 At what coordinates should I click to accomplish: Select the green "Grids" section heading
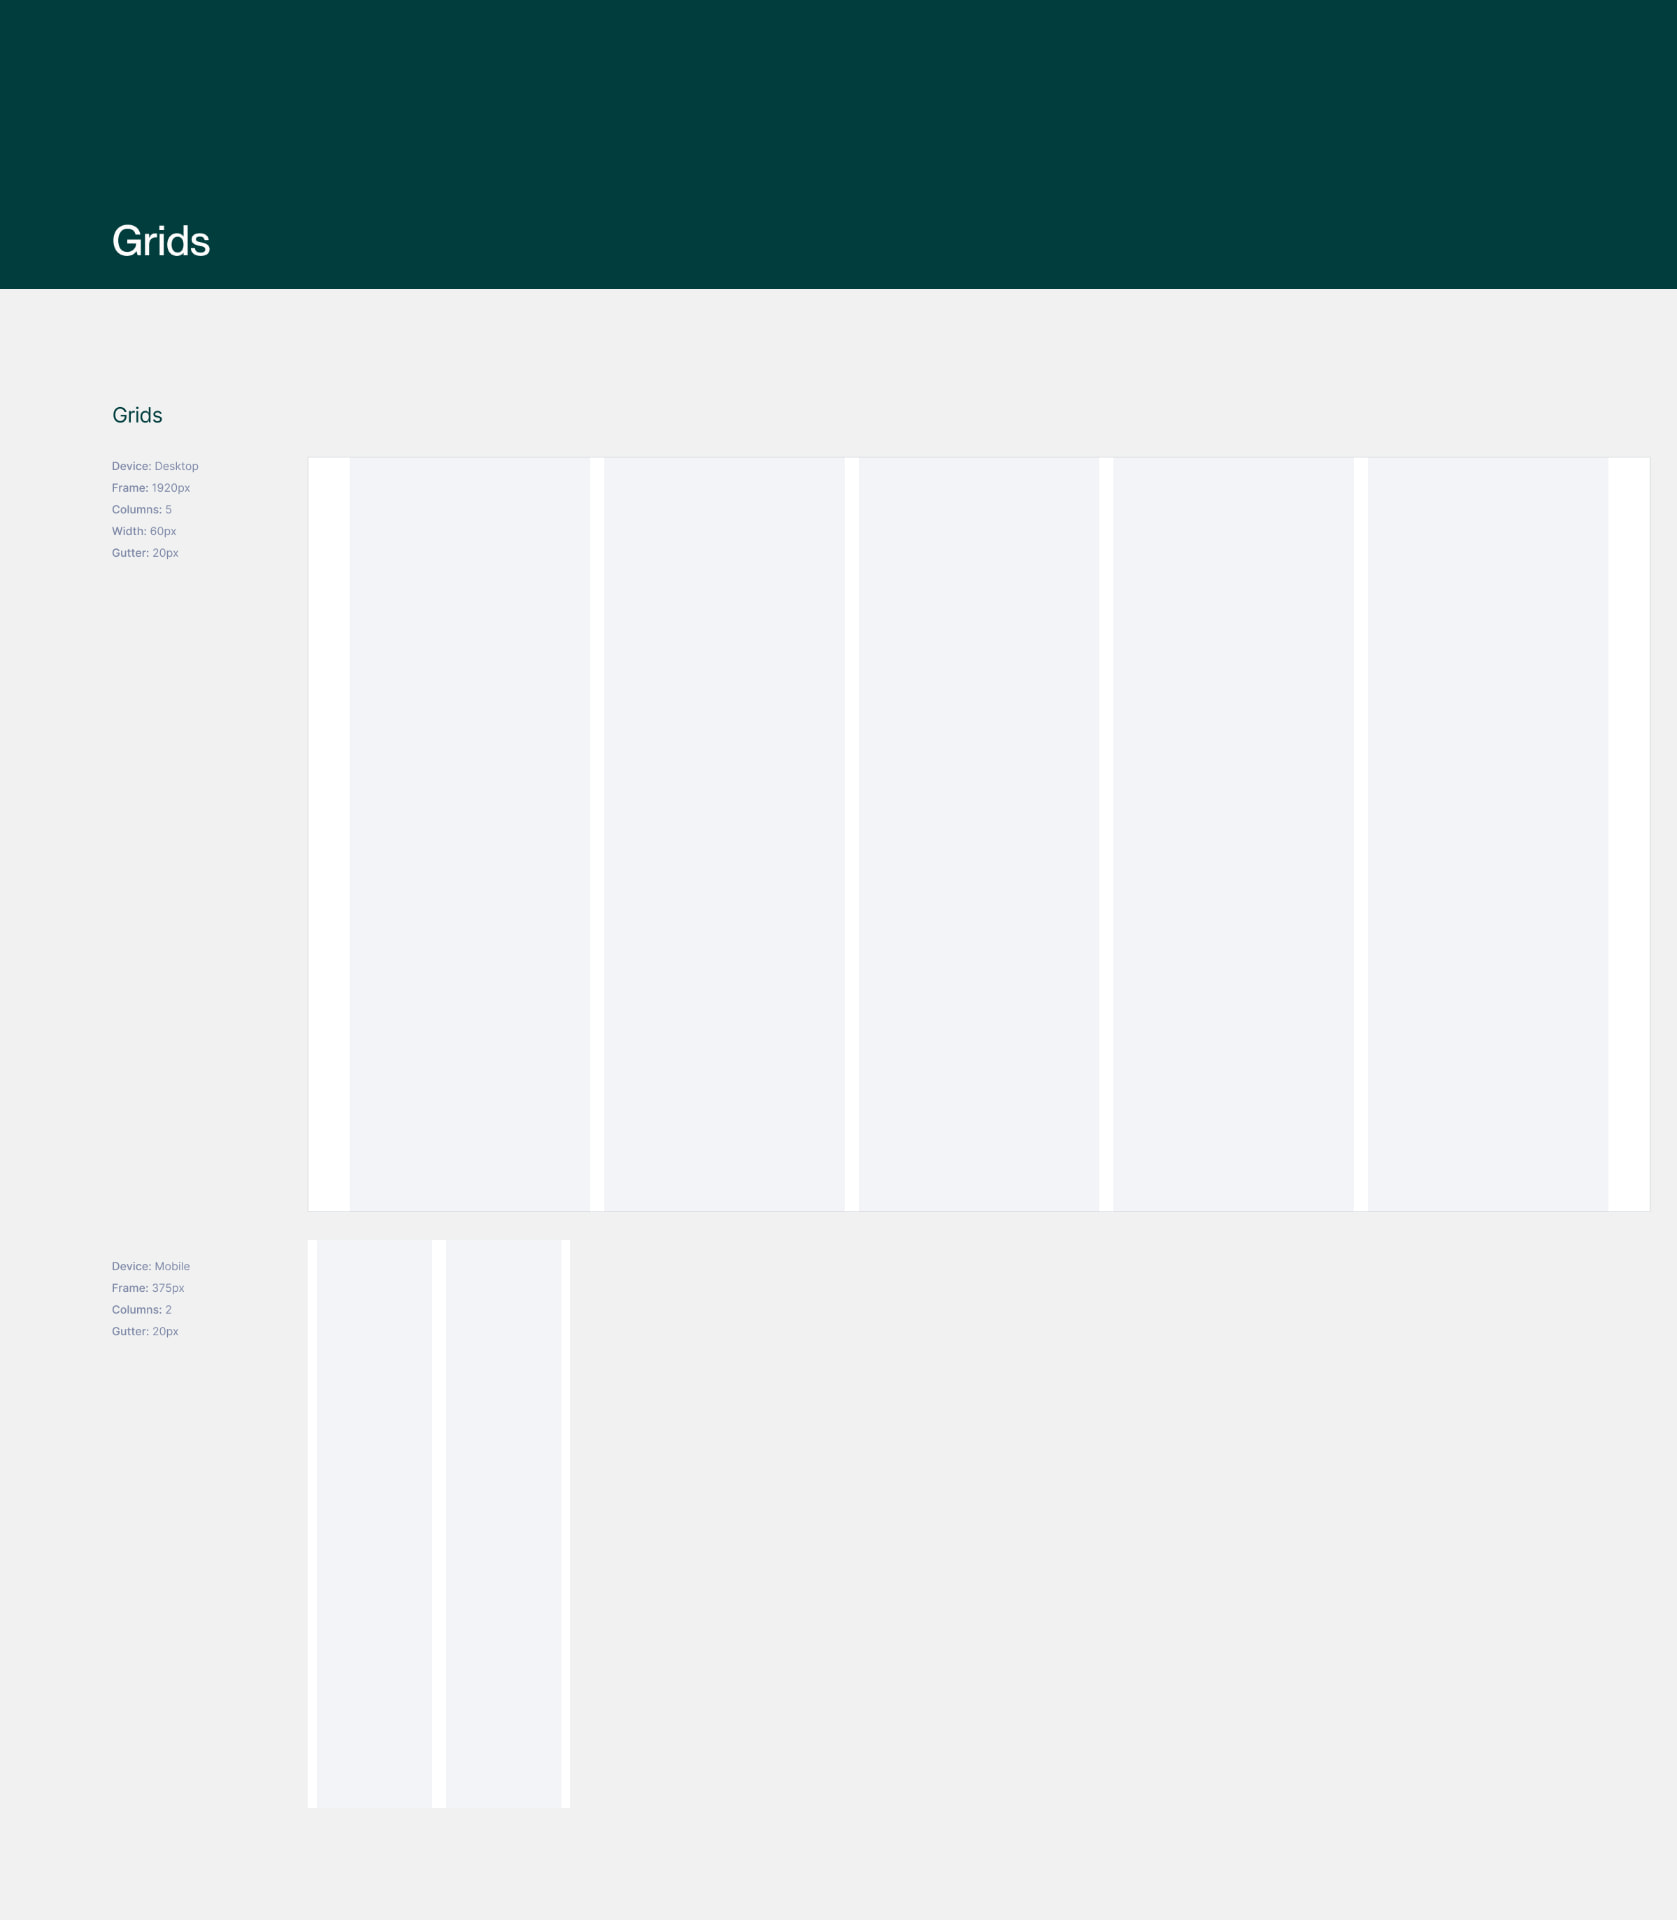[x=137, y=415]
